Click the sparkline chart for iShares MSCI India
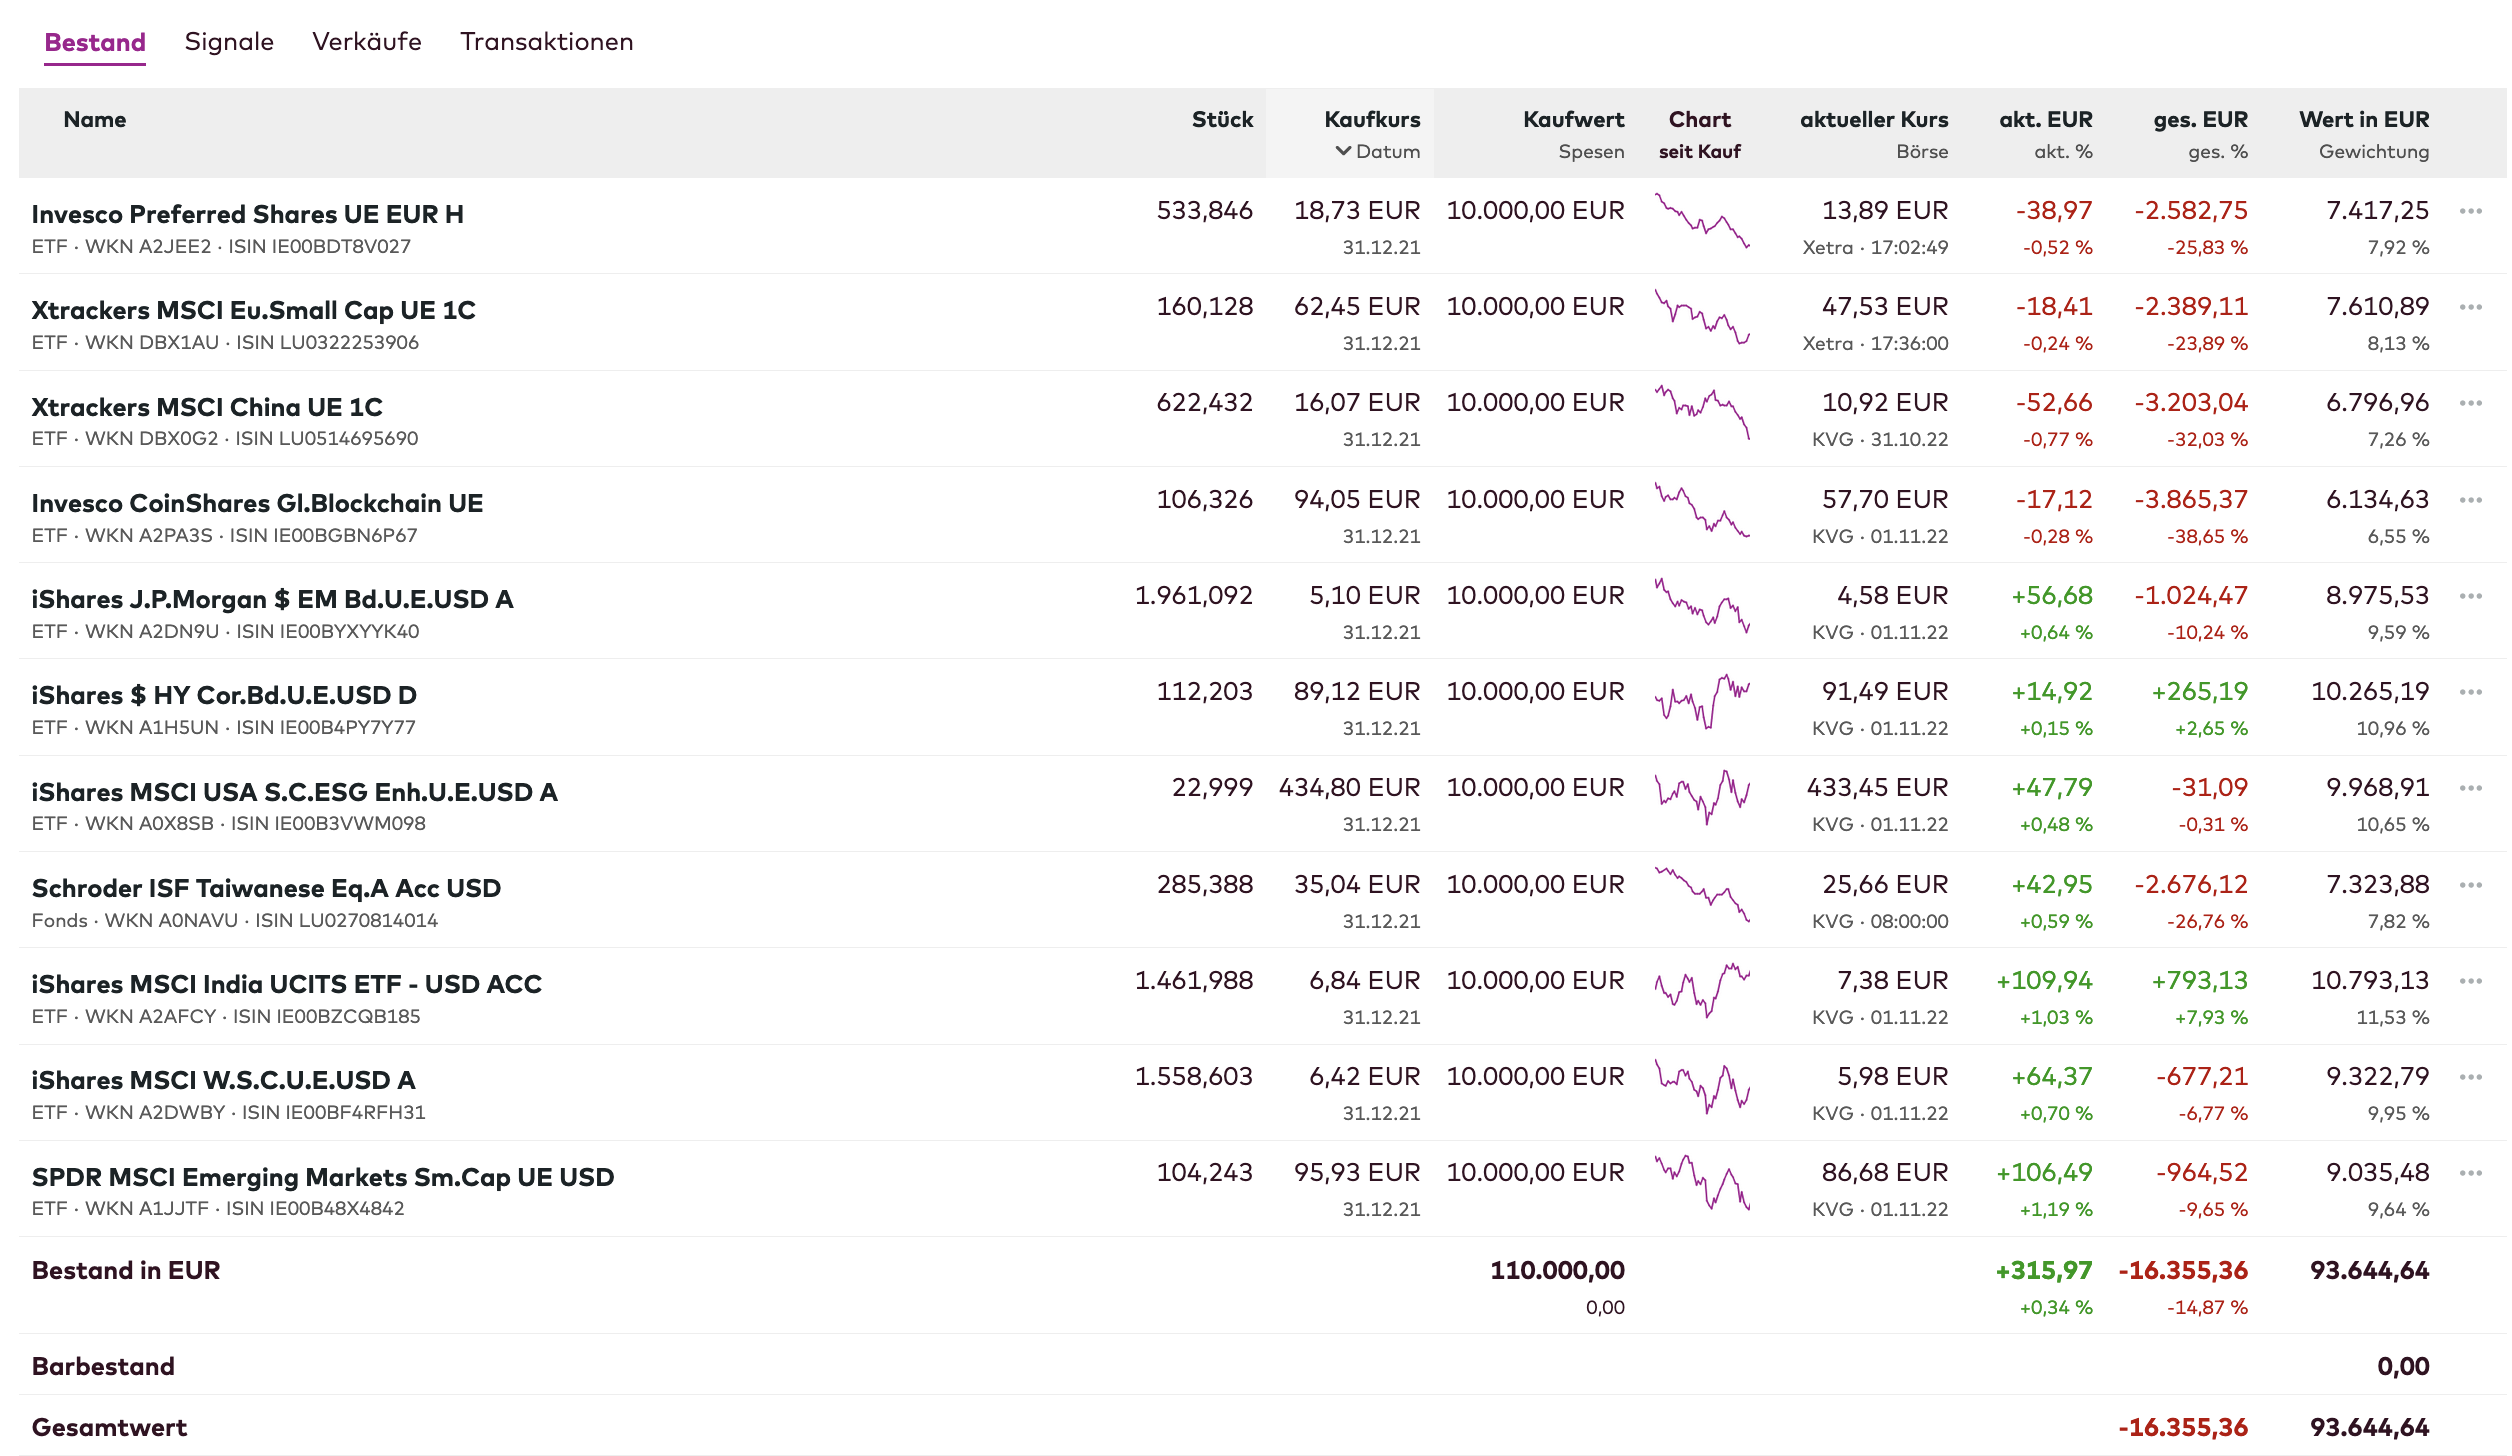 (1702, 990)
